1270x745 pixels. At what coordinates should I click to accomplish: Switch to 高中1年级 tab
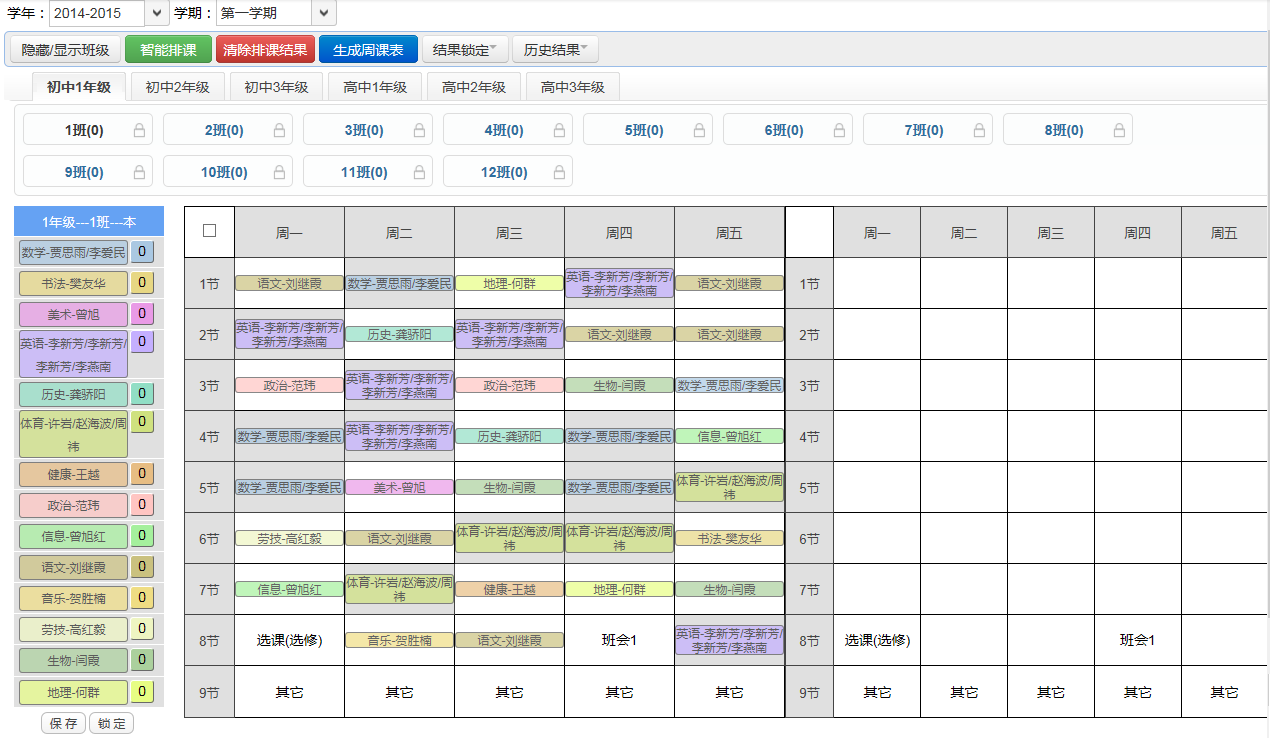click(375, 87)
